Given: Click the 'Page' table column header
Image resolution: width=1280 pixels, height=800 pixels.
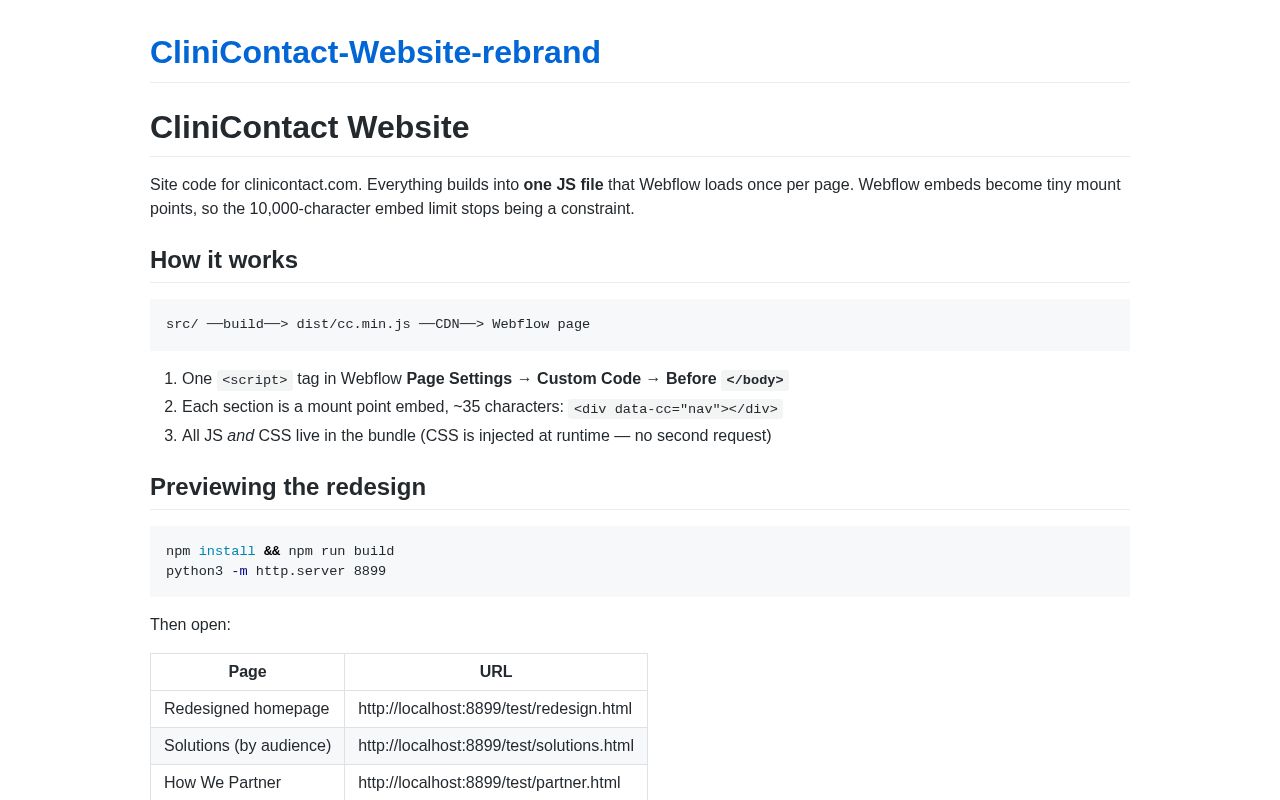Looking at the screenshot, I should tap(247, 672).
